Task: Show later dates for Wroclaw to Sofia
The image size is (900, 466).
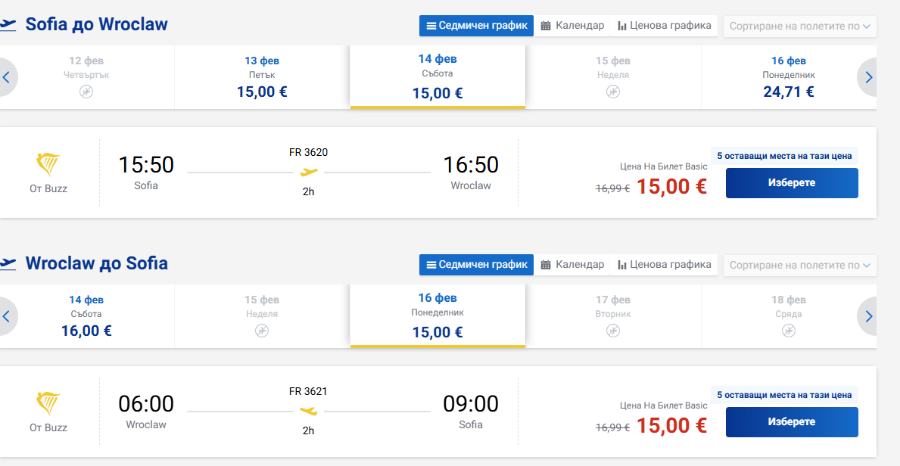Action: point(868,316)
